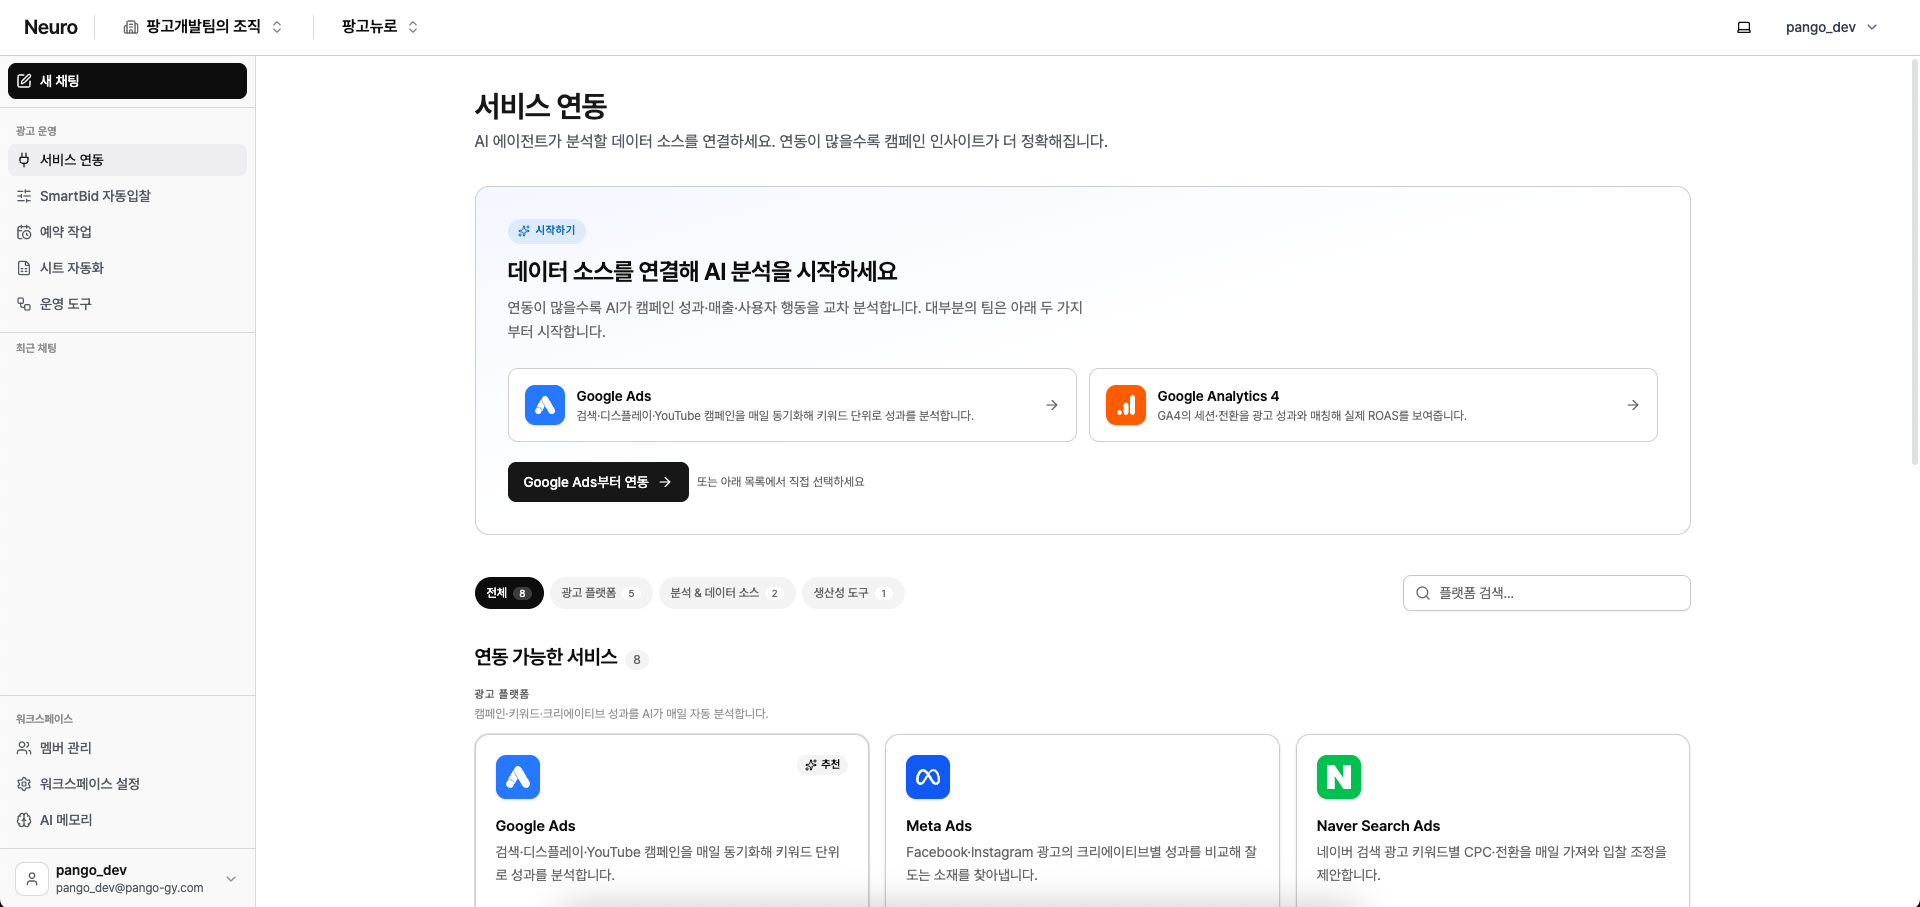Image resolution: width=1920 pixels, height=907 pixels.
Task: Open AI 메모리 in the sidebar
Action: (x=127, y=820)
